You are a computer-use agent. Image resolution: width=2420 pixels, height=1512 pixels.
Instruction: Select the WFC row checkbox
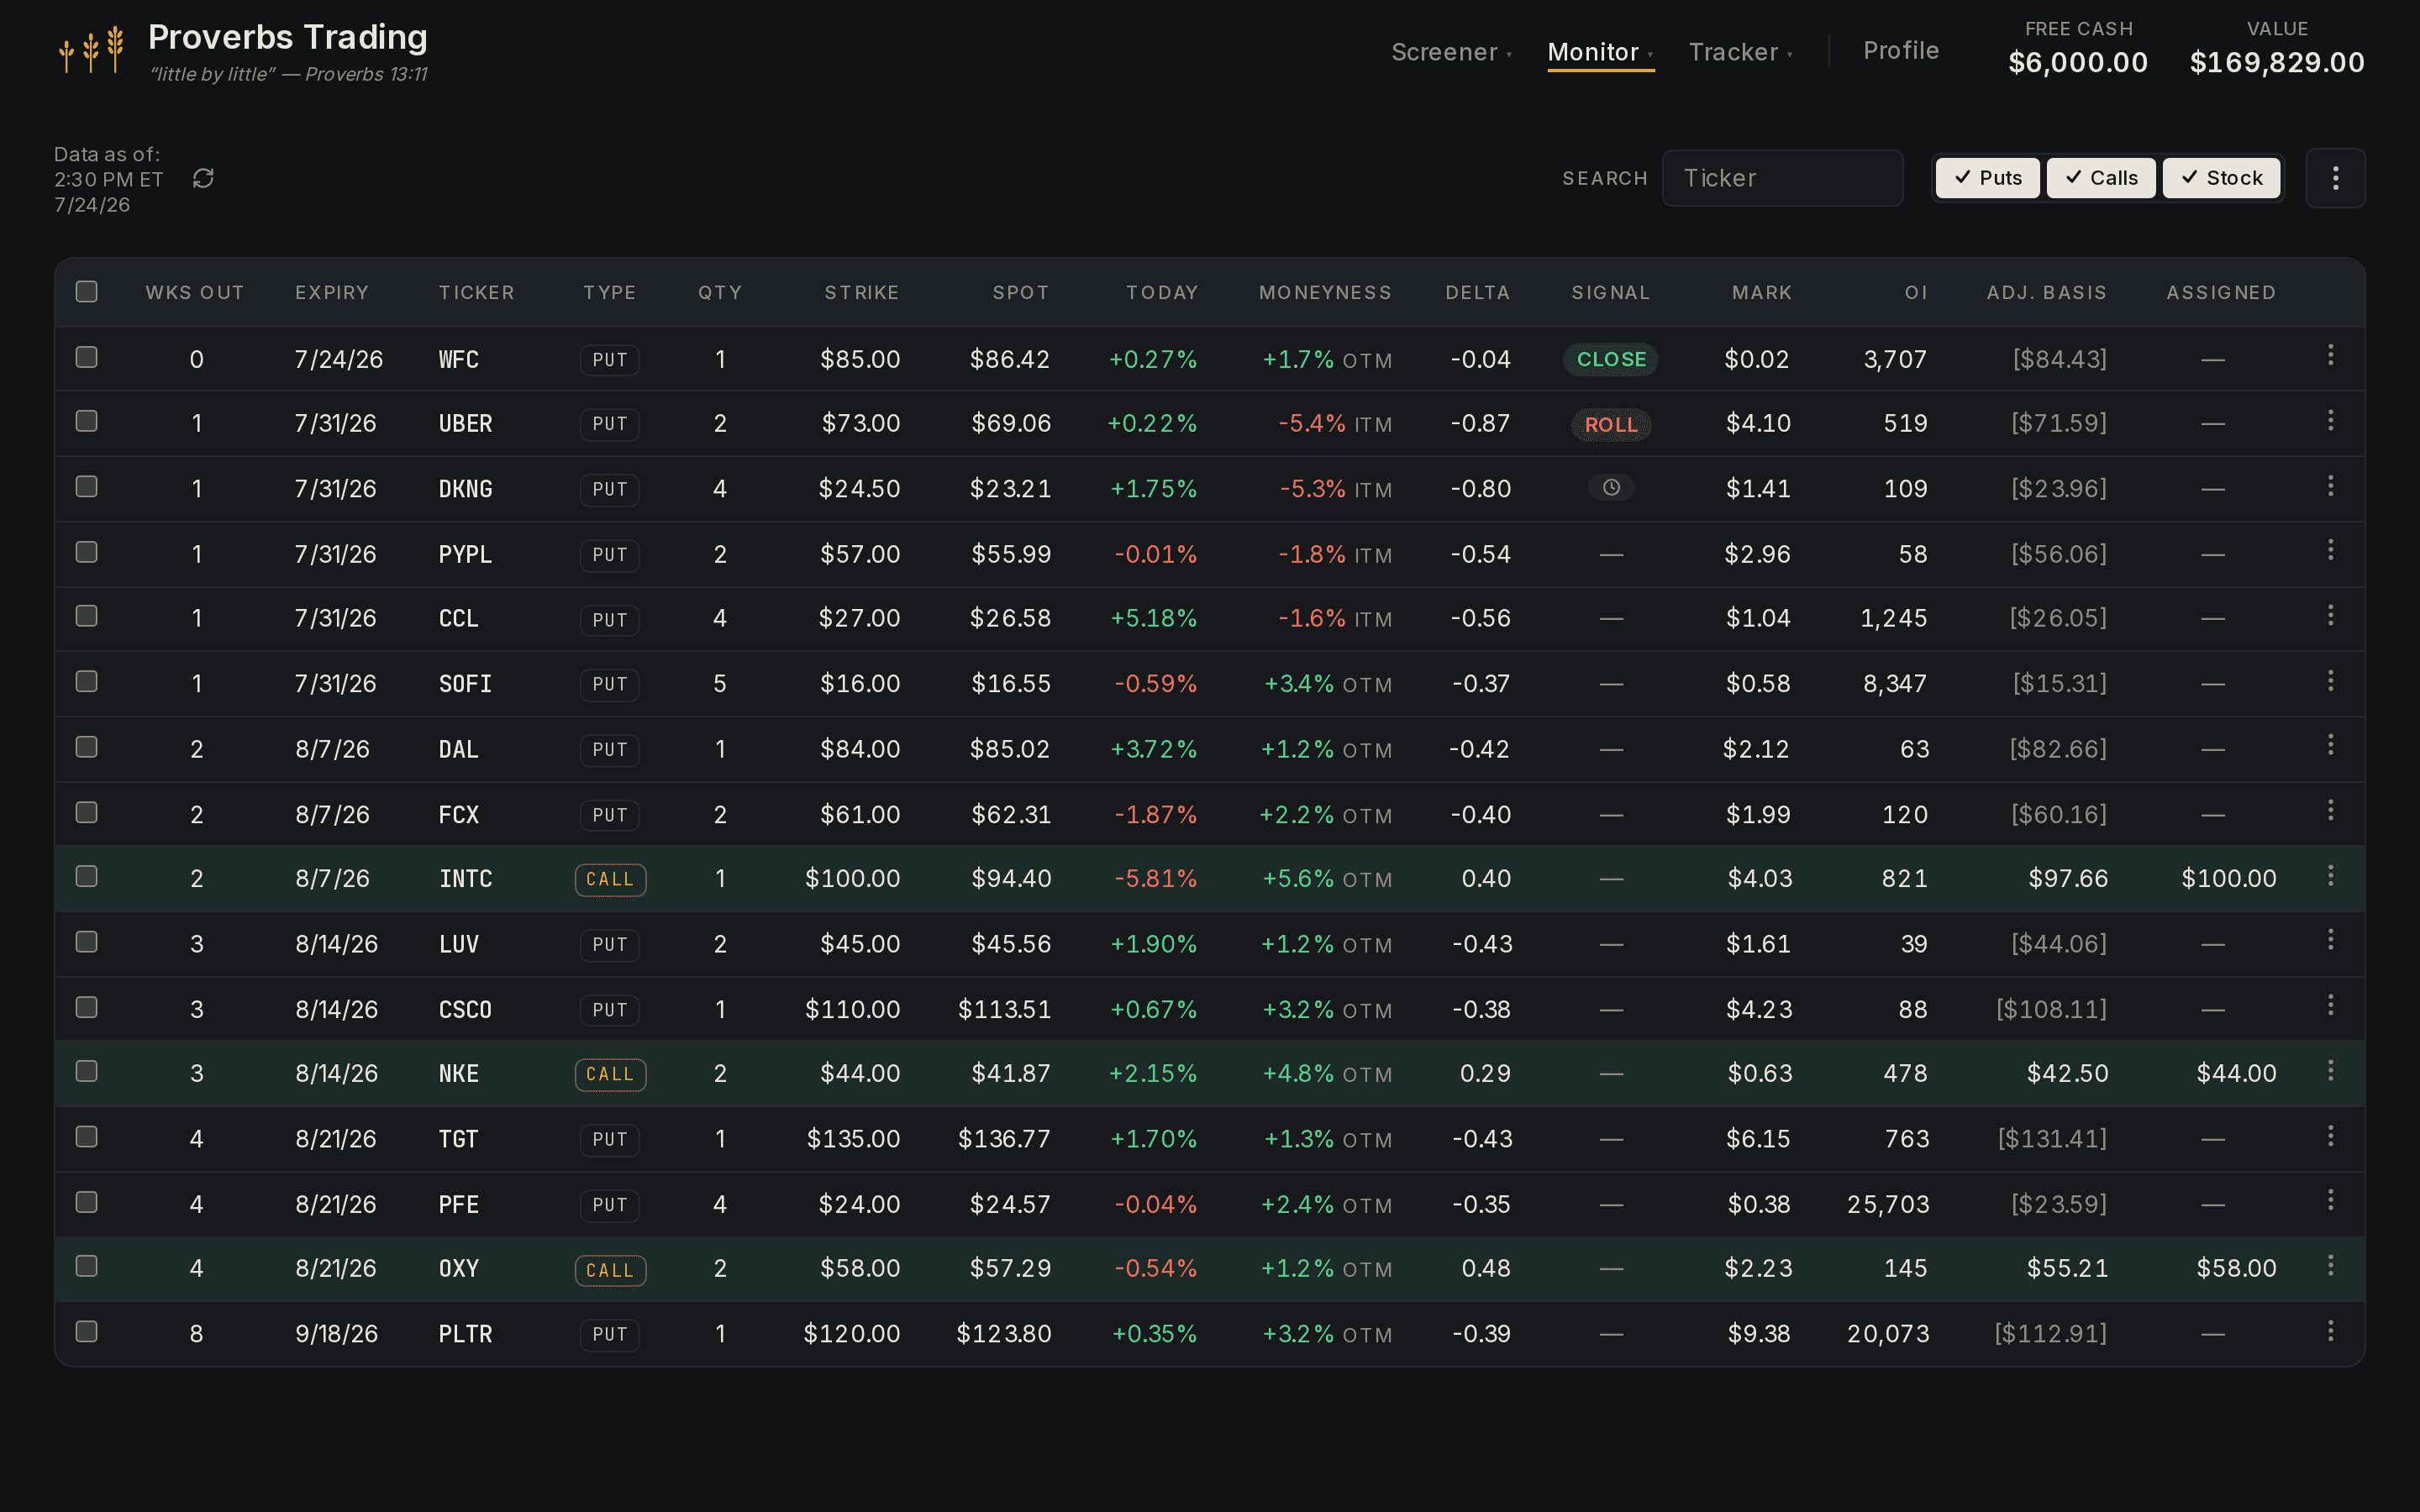tap(87, 357)
